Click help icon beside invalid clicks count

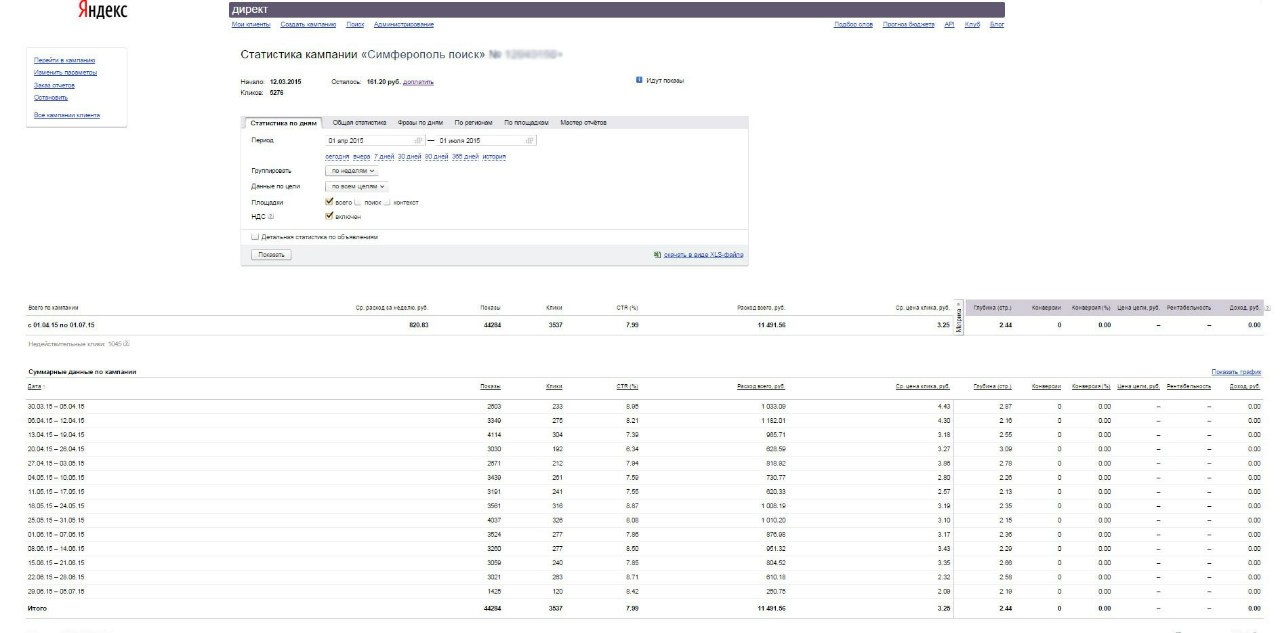[x=126, y=343]
